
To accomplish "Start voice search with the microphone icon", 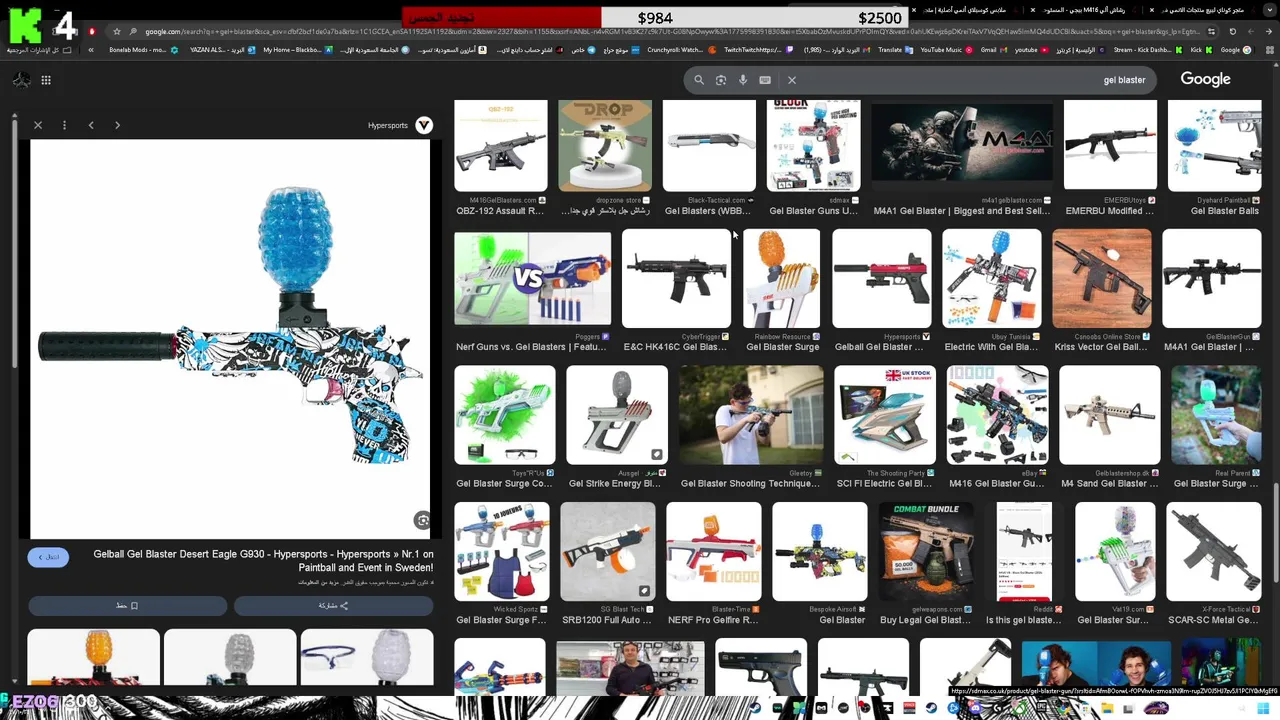I will [x=743, y=80].
